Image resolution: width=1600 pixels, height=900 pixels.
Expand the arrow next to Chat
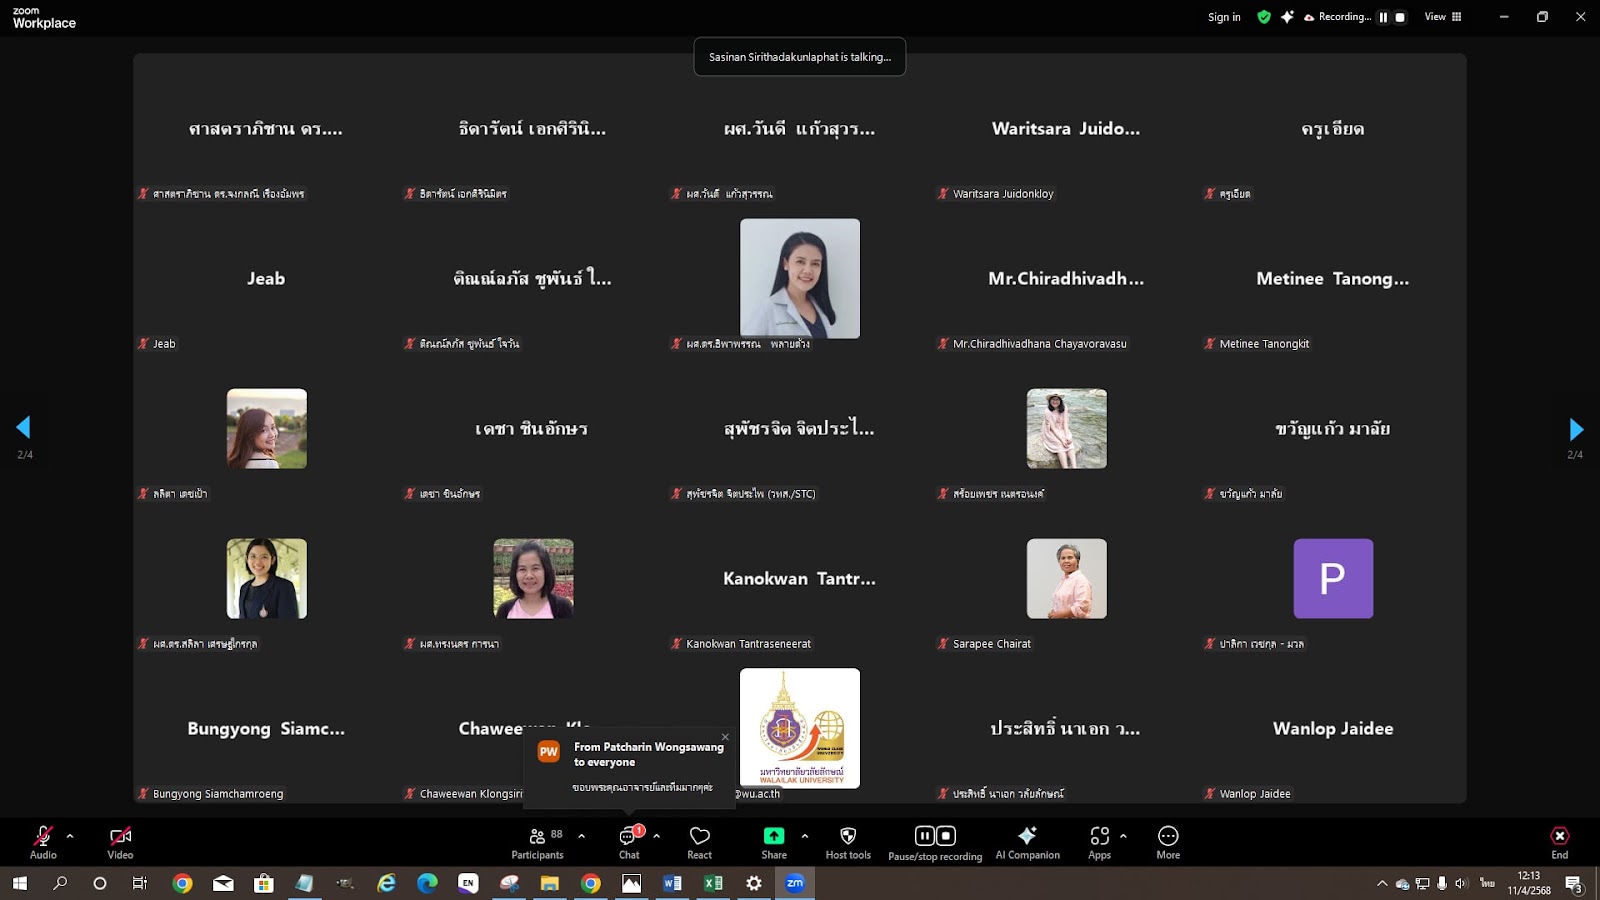pos(656,836)
